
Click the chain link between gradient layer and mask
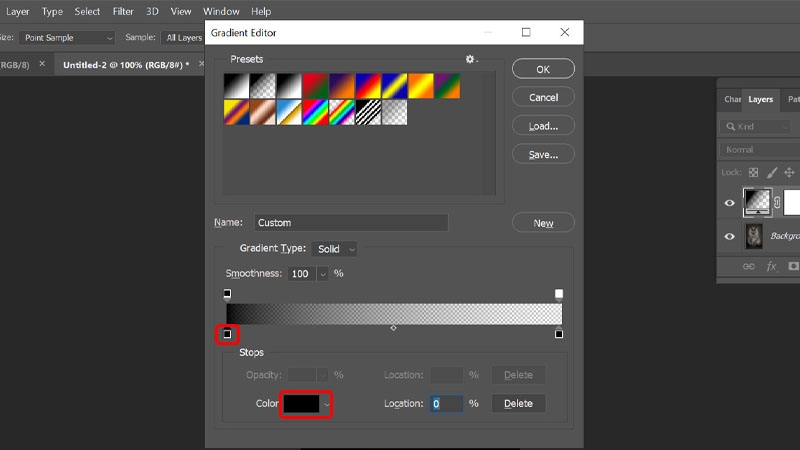pyautogui.click(x=777, y=202)
